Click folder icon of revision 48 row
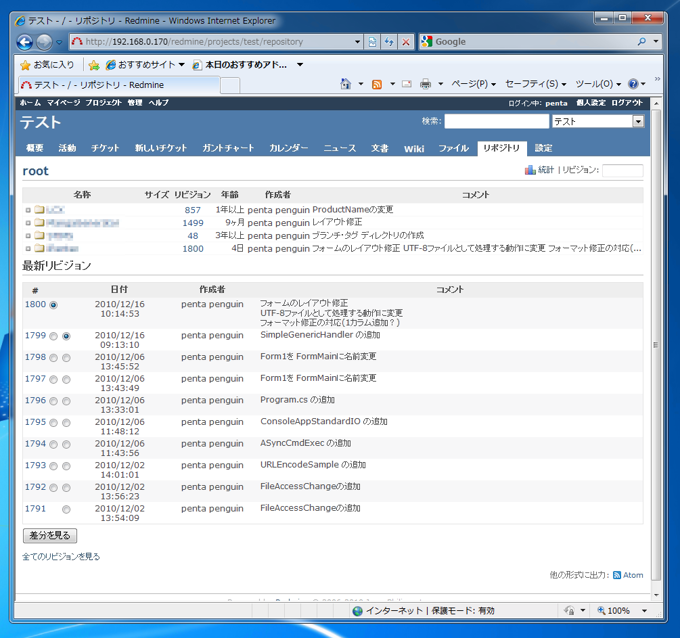The width and height of the screenshot is (680, 638). pyautogui.click(x=39, y=236)
